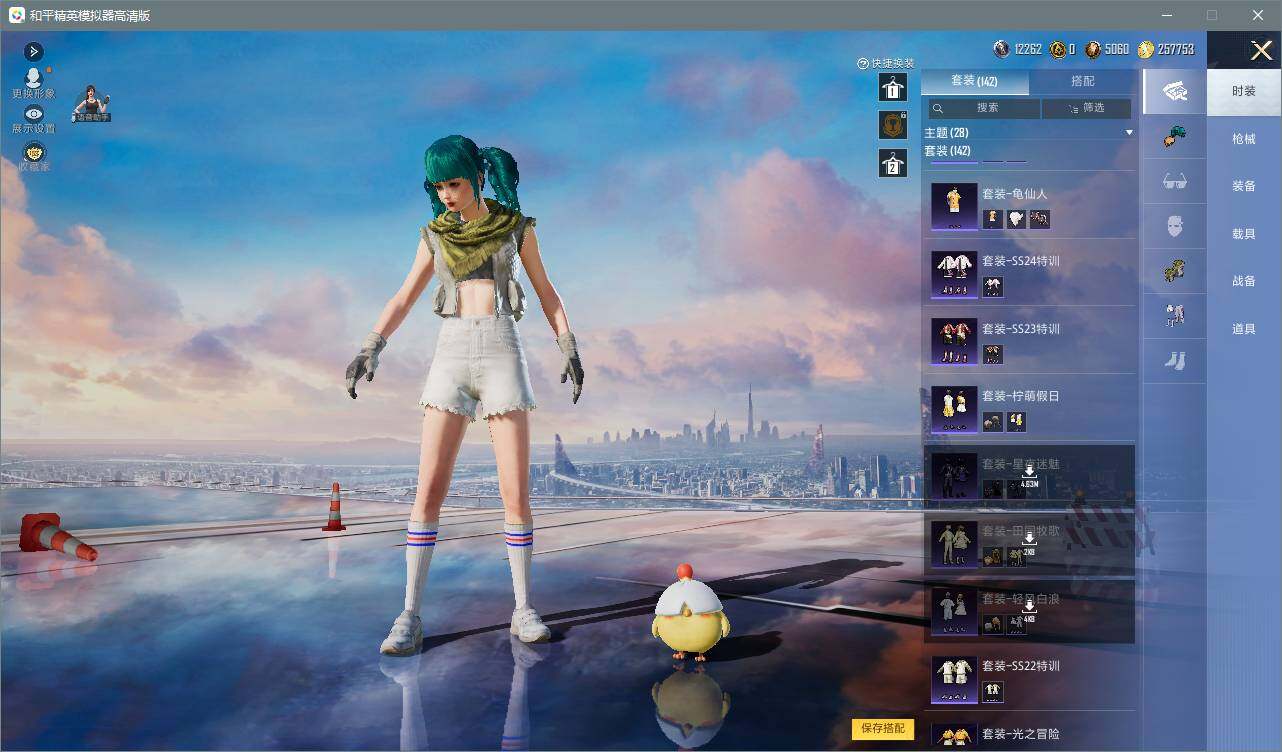Open the 时装 fashion tab
1282x752 pixels.
1244,91
